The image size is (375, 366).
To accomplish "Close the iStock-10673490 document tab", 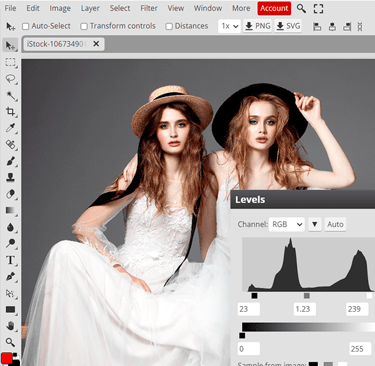I will [x=96, y=44].
